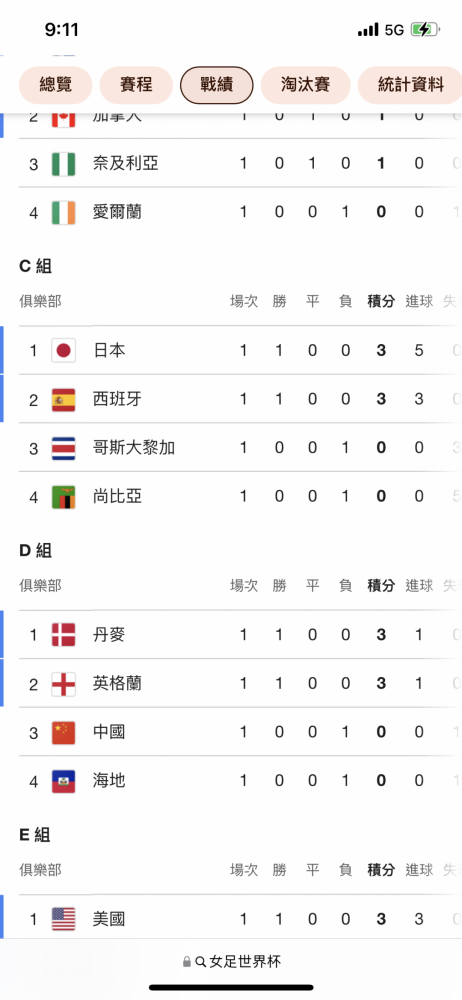Tap the Japan flag icon
Image resolution: width=462 pixels, height=1000 pixels.
tap(63, 350)
